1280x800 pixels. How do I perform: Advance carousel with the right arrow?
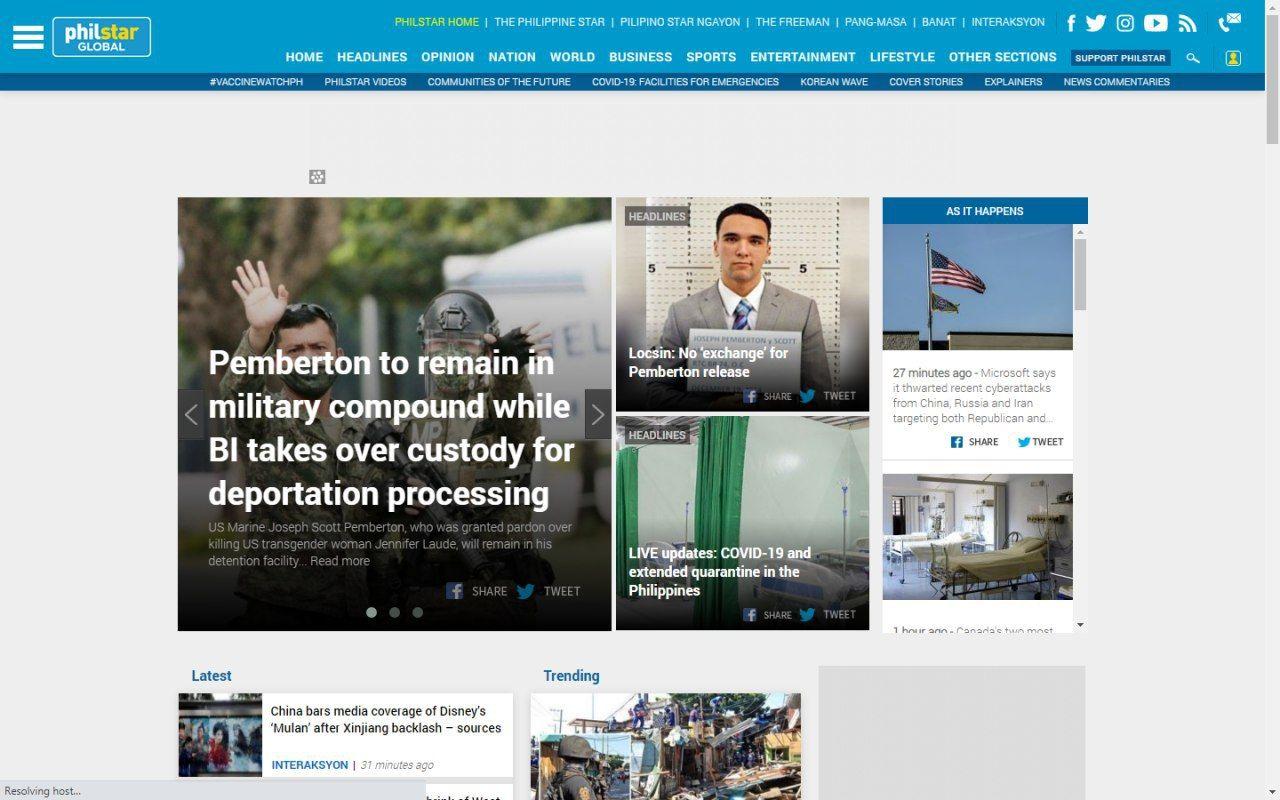pos(597,414)
